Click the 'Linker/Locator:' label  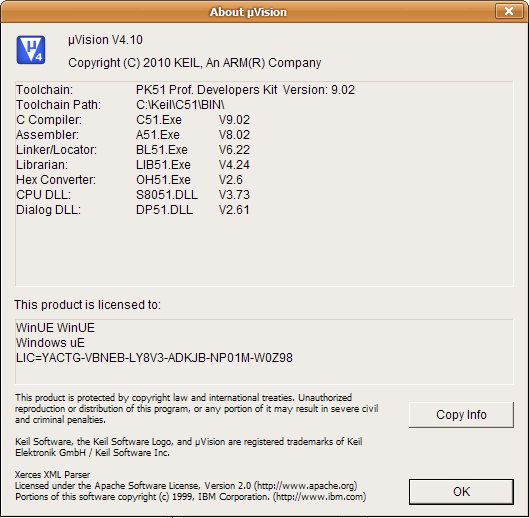coord(56,149)
